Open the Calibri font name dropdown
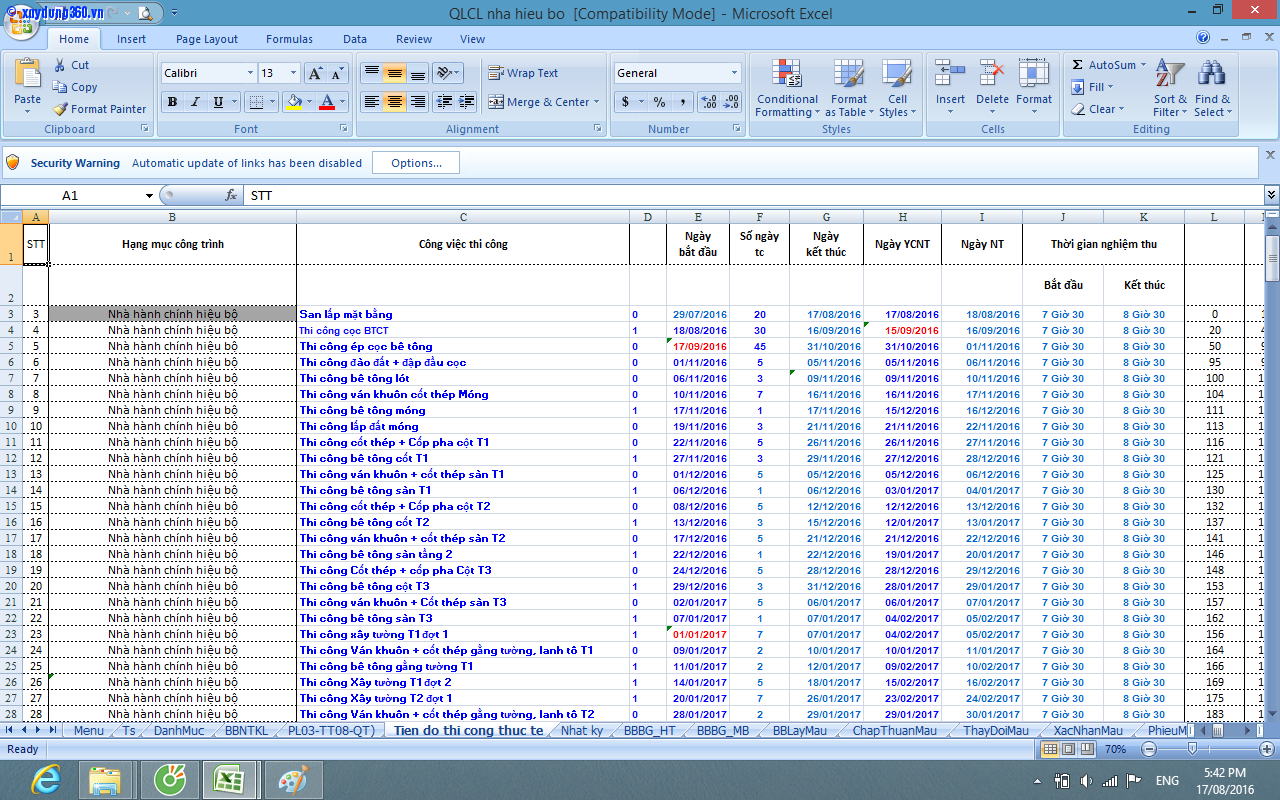The image size is (1280, 800). [250, 73]
